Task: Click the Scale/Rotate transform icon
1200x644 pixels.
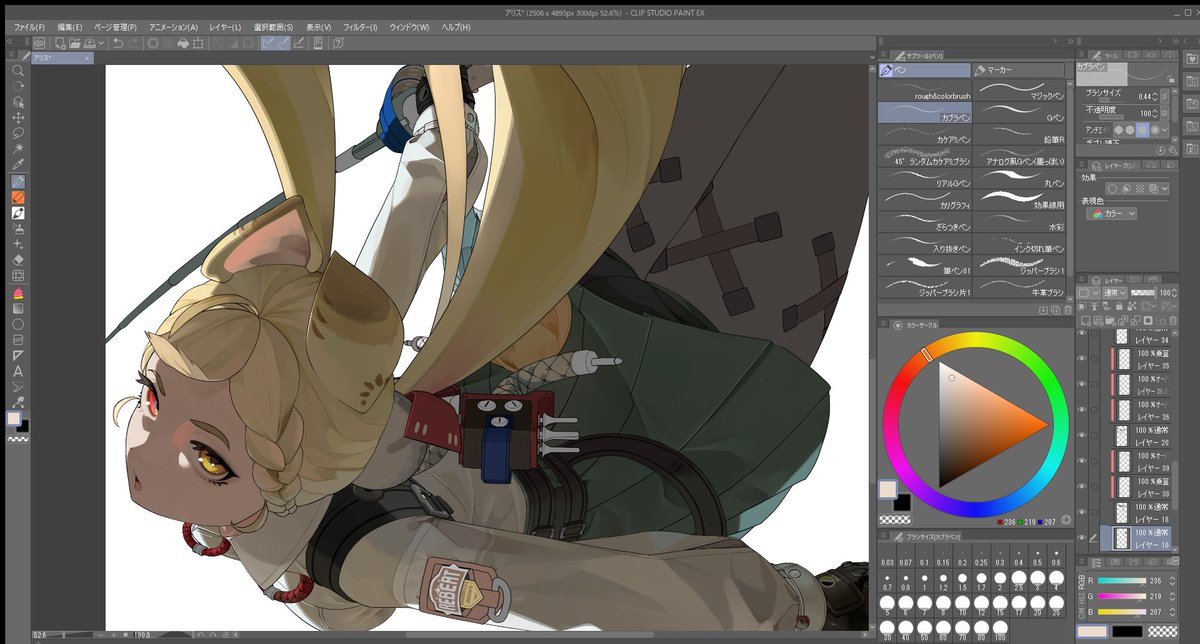Action: point(198,43)
